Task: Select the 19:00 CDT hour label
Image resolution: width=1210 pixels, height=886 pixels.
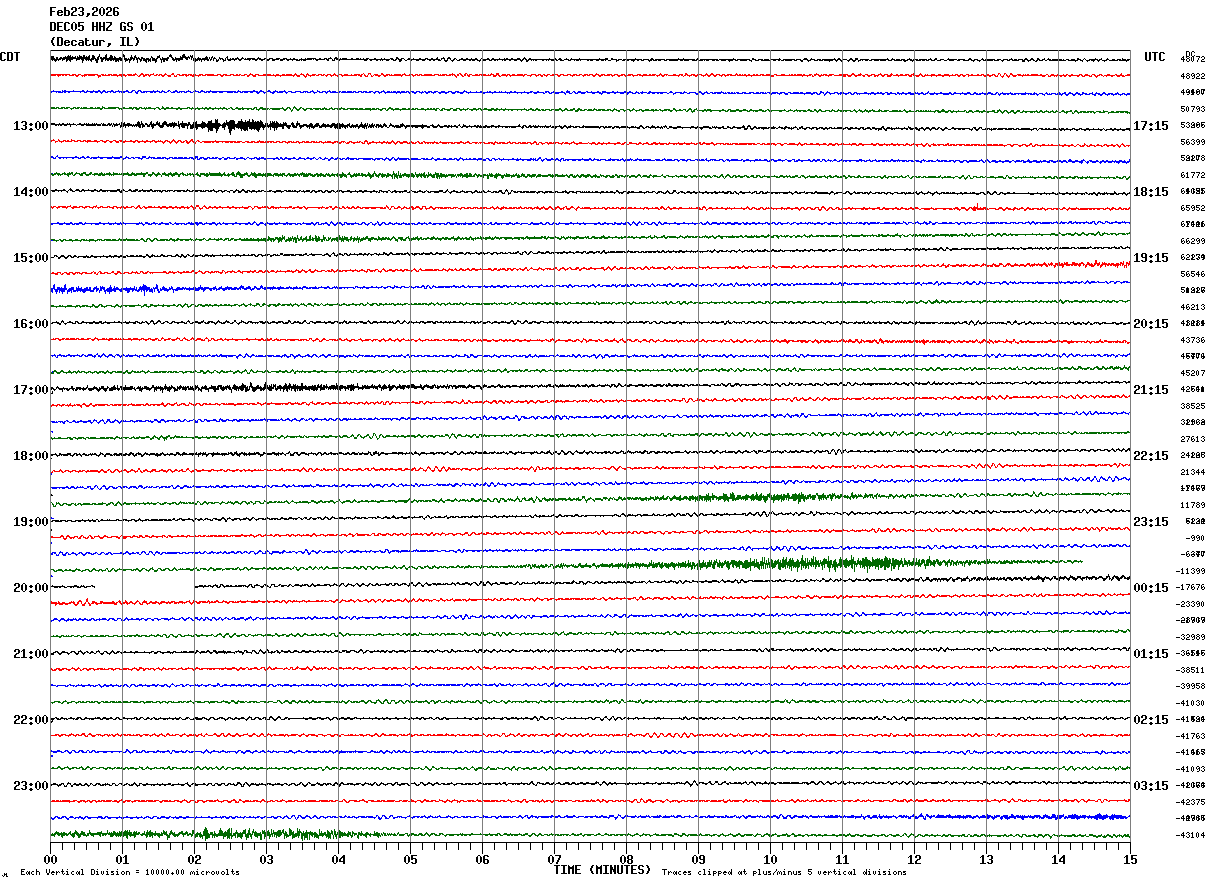Action: 31,522
